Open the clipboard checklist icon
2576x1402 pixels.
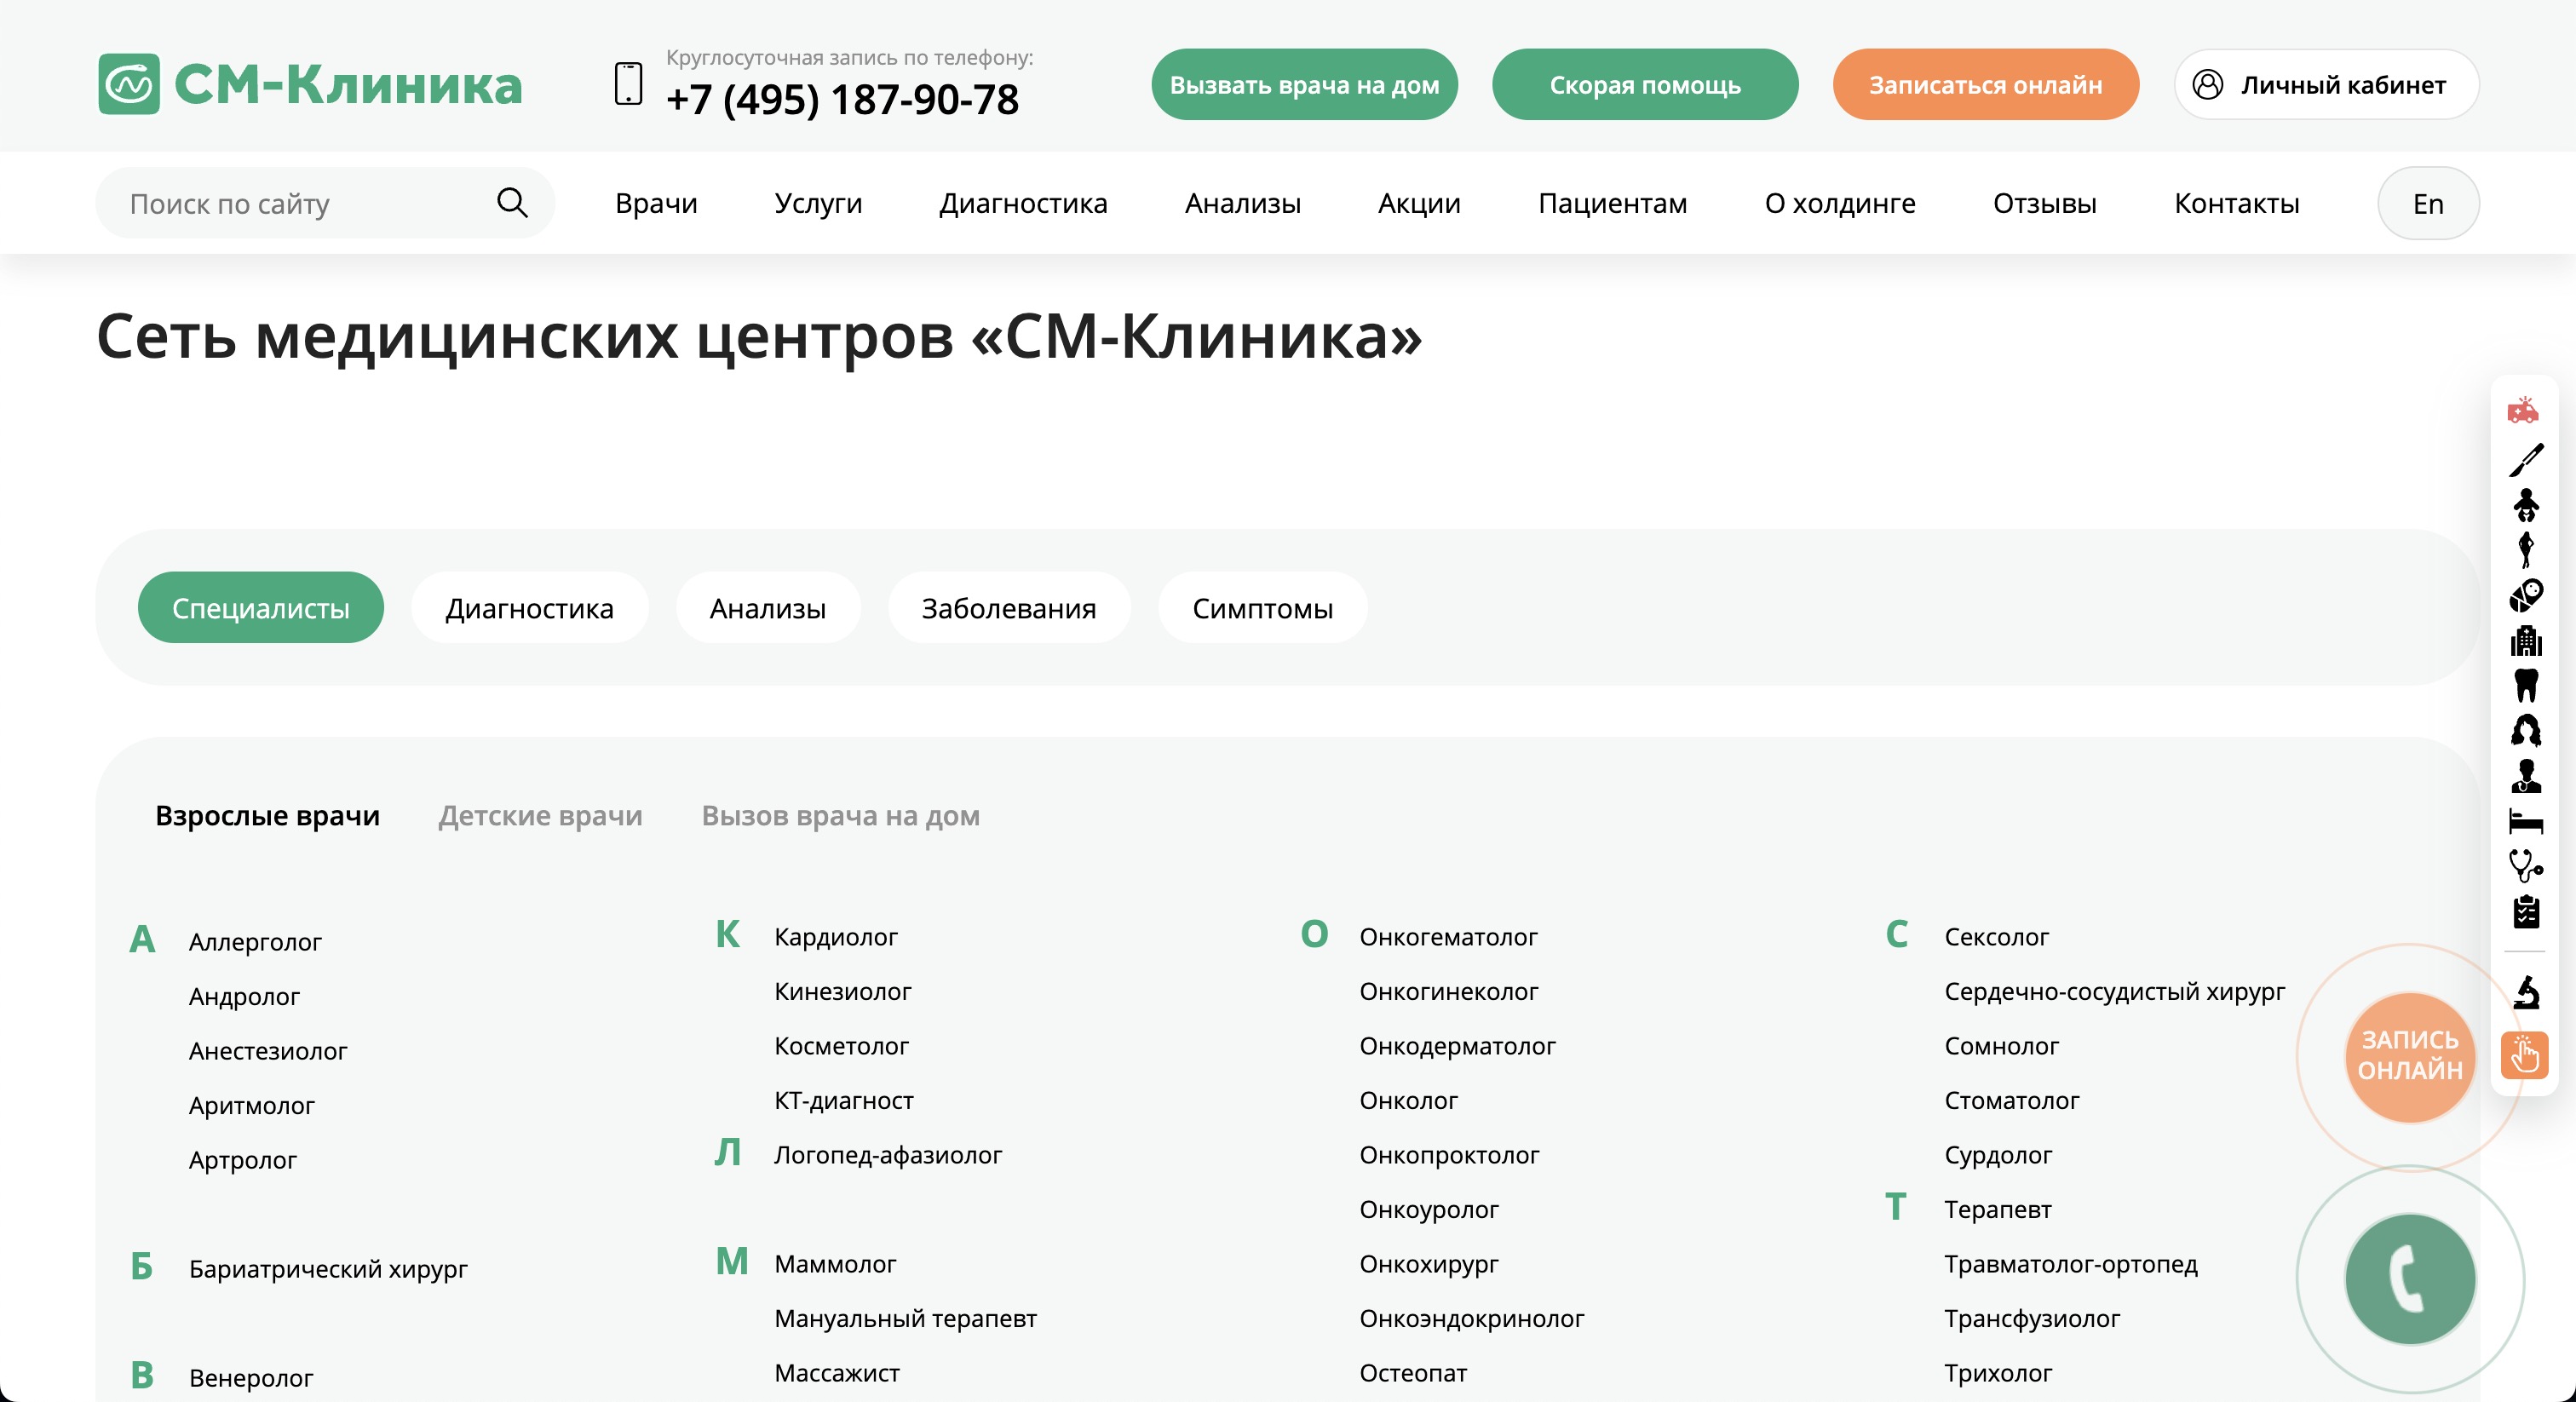pos(2526,912)
